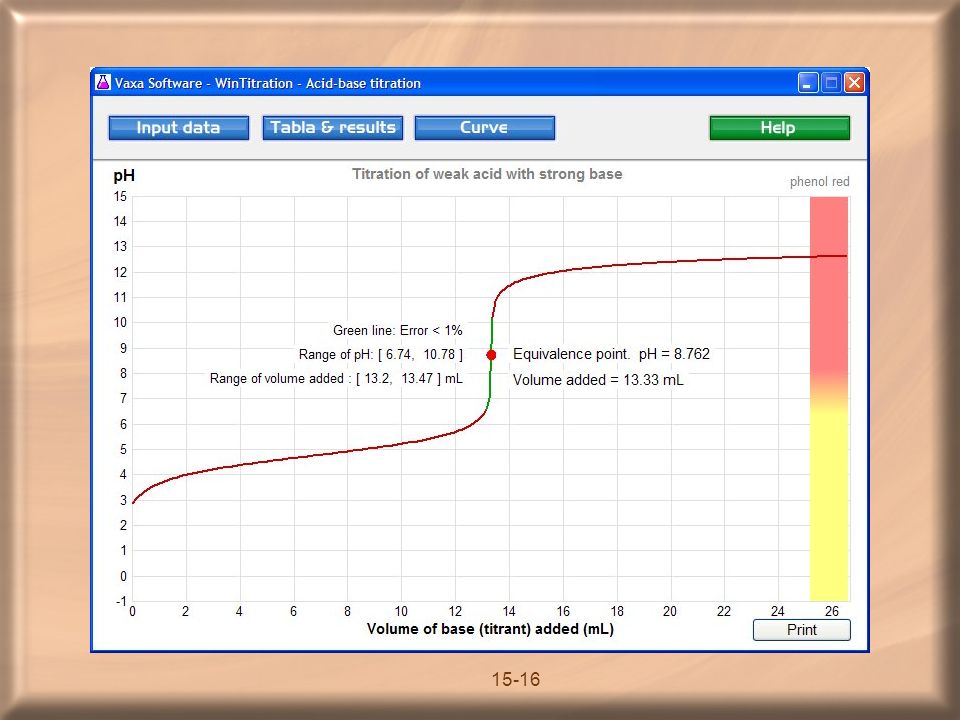
Task: Click the 'phenol red' indicator label
Action: pos(819,181)
